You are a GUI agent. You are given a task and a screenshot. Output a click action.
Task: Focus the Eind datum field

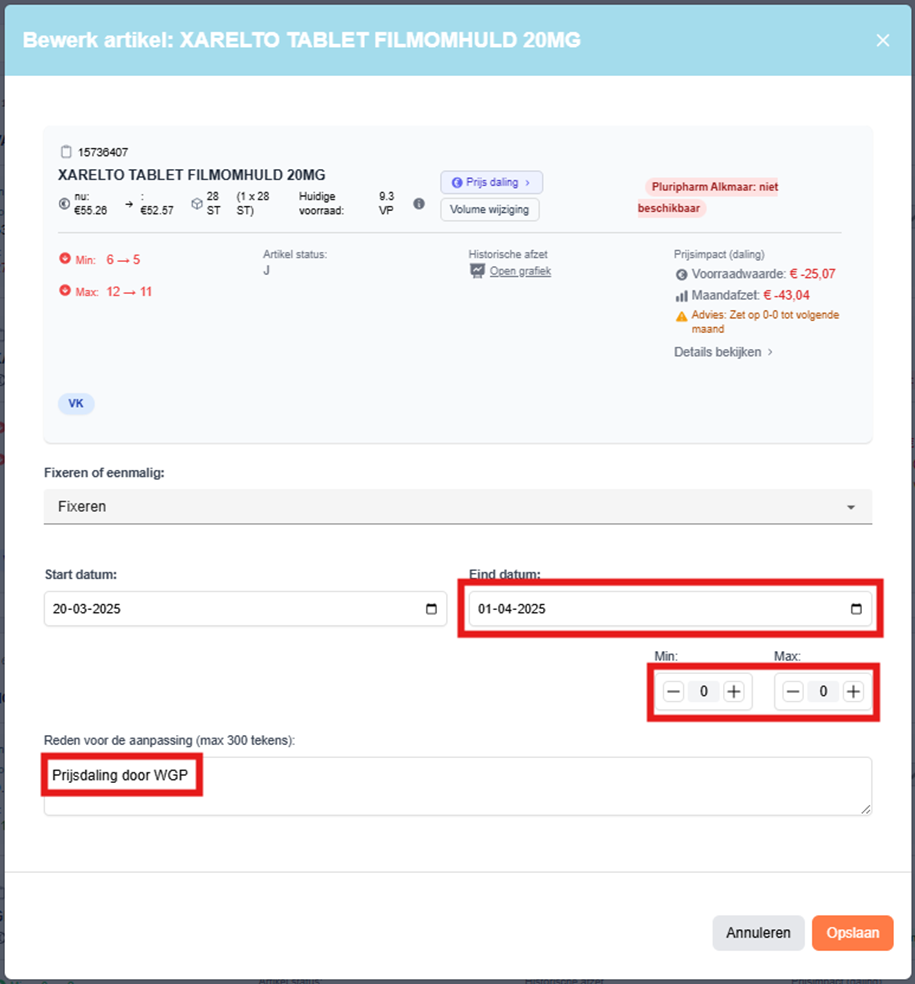coord(670,609)
